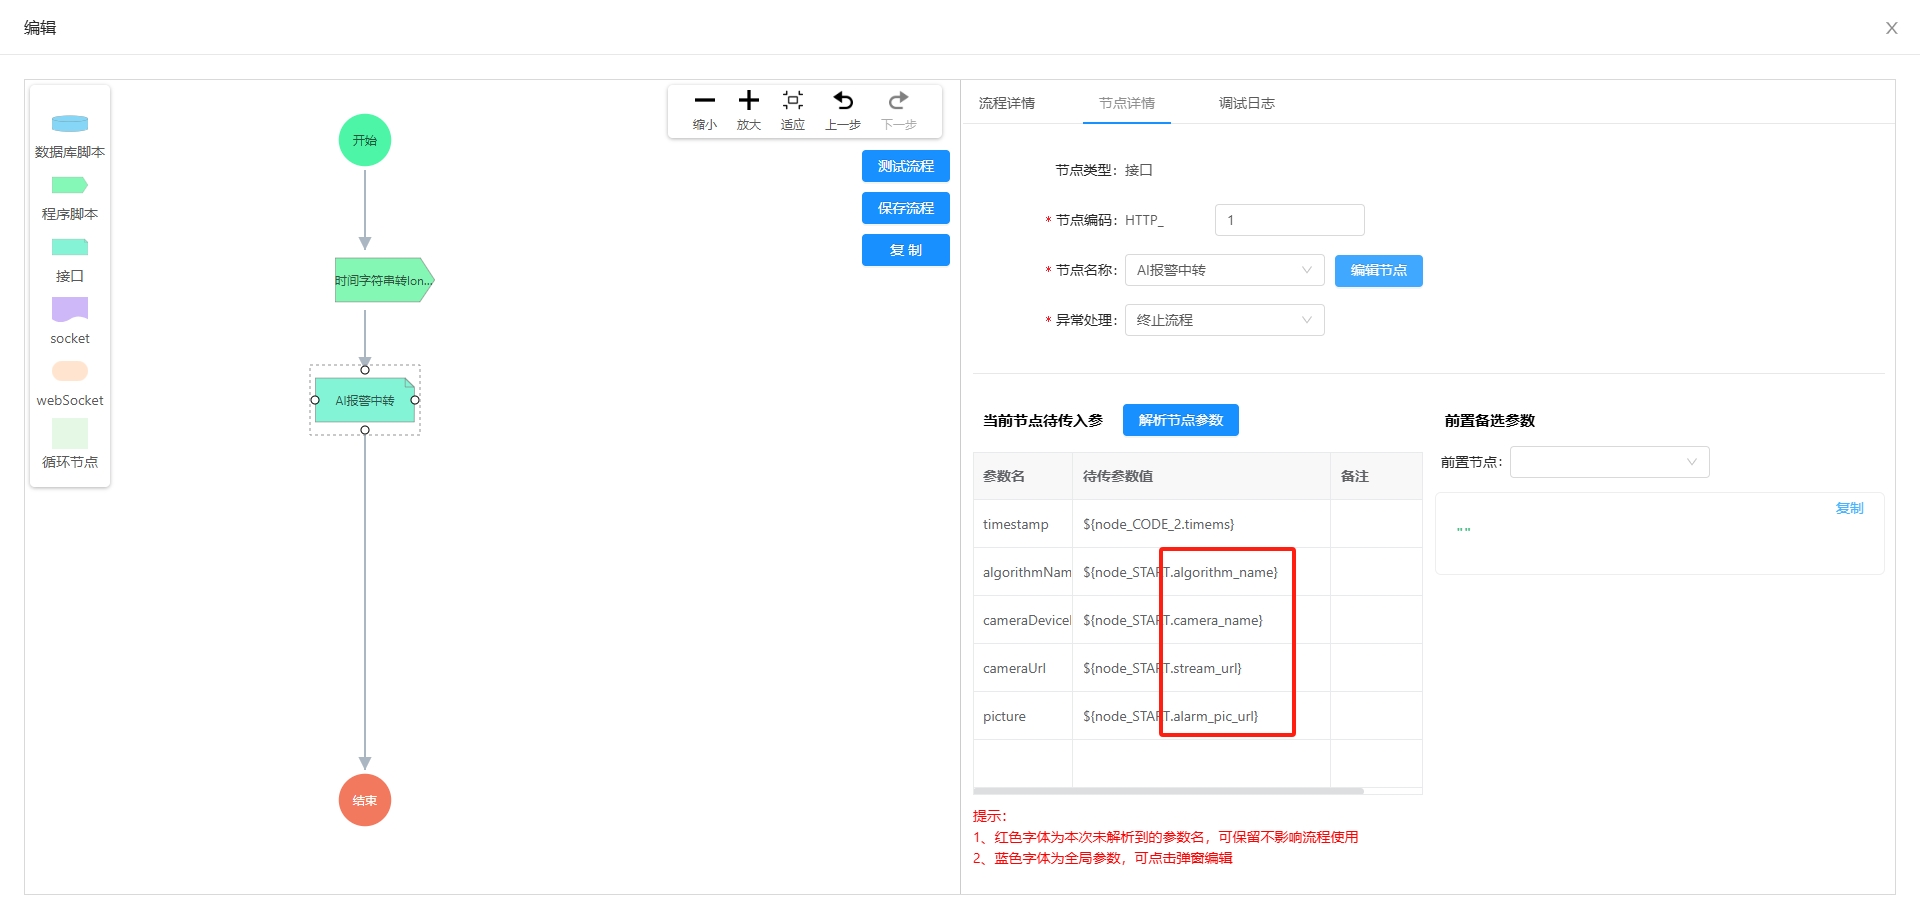Screen dimensions: 1920x919
Task: Click the 参数名 column header
Action: [x=1022, y=476]
